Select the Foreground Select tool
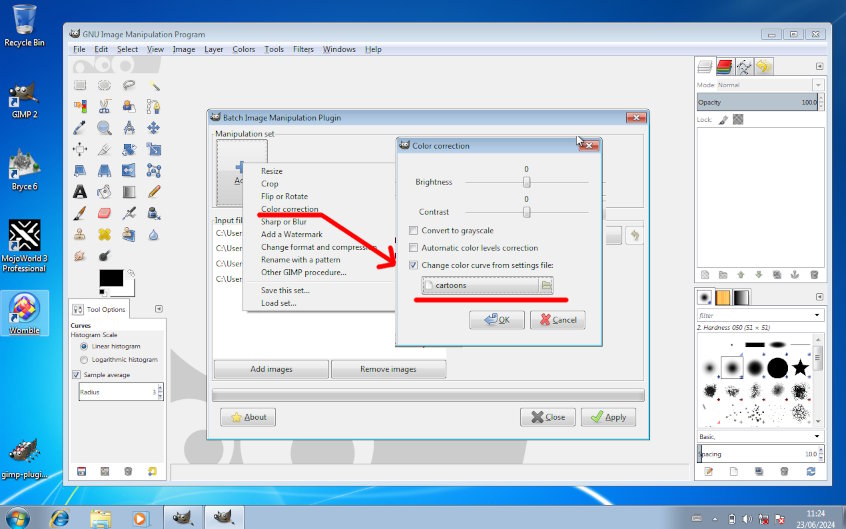The width and height of the screenshot is (846, 529). point(128,106)
